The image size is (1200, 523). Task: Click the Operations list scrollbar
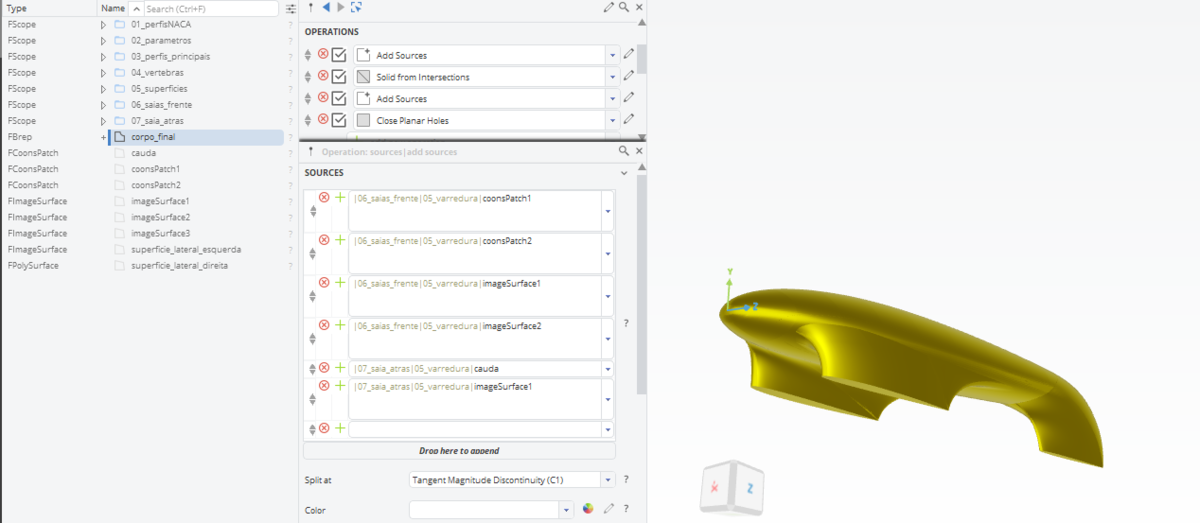tap(642, 60)
